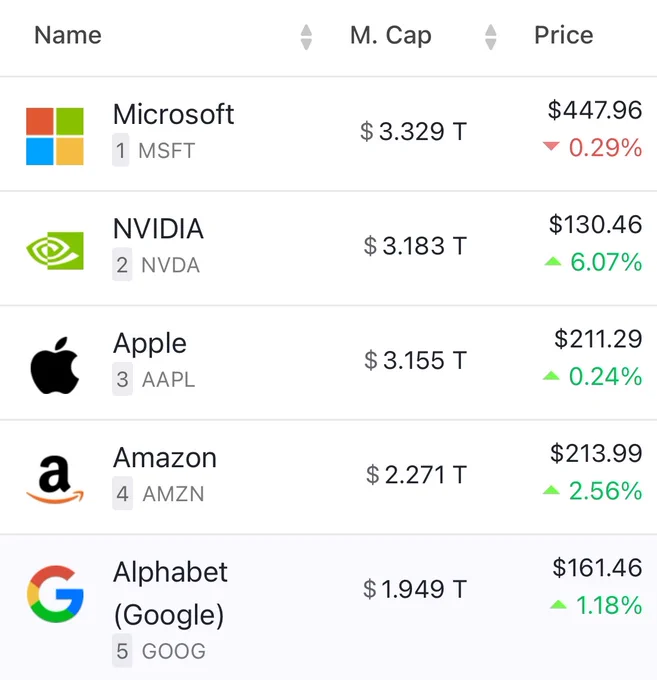Select the Price column header

click(564, 35)
